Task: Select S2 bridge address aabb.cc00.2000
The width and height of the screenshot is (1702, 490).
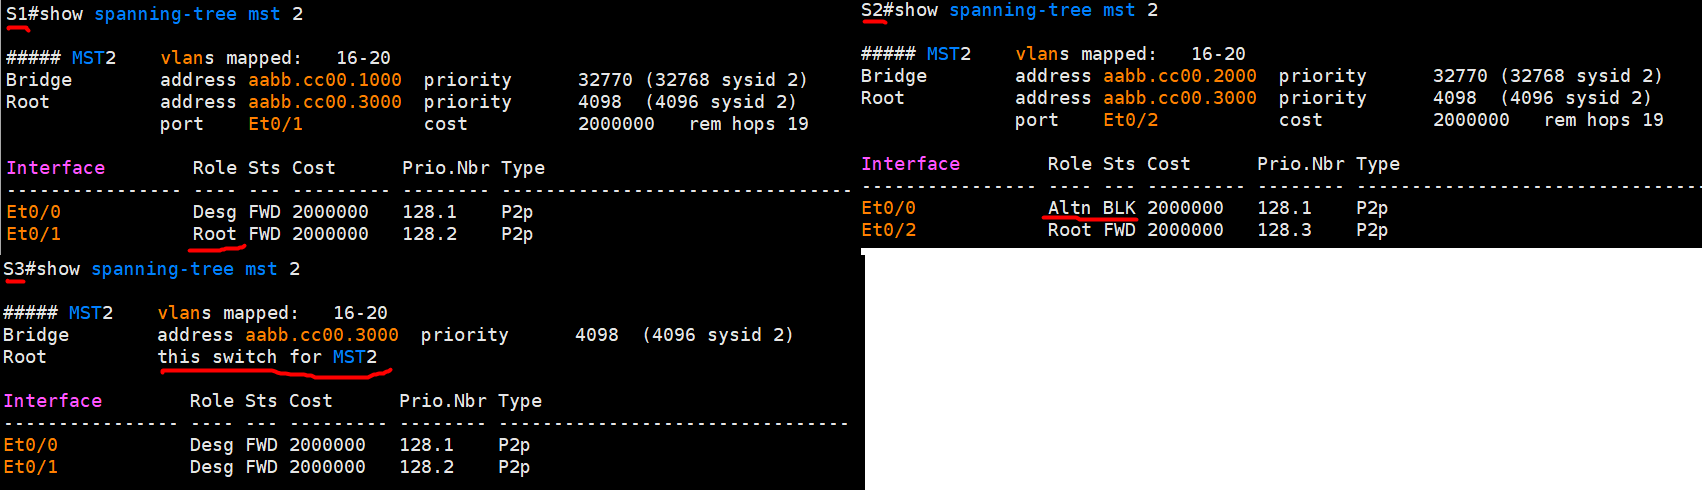Action: click(x=1180, y=76)
